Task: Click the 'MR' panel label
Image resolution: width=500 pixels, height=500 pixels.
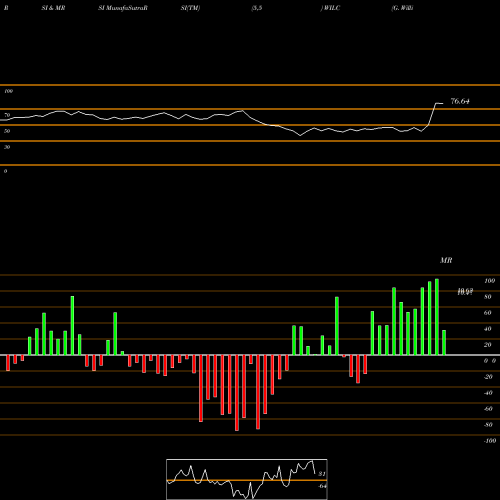Action: [446, 260]
